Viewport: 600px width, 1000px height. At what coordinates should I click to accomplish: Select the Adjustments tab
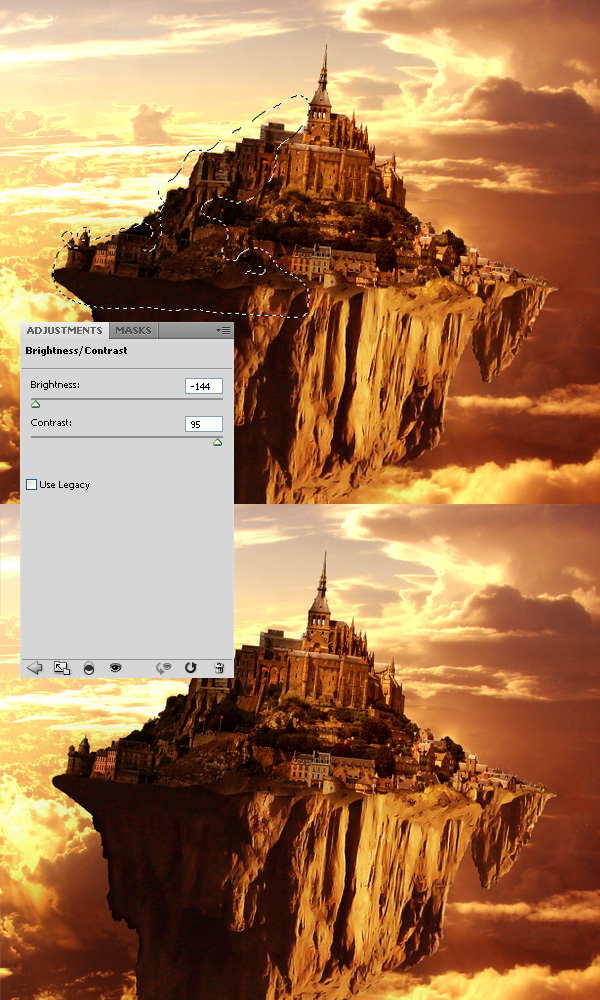[x=64, y=330]
